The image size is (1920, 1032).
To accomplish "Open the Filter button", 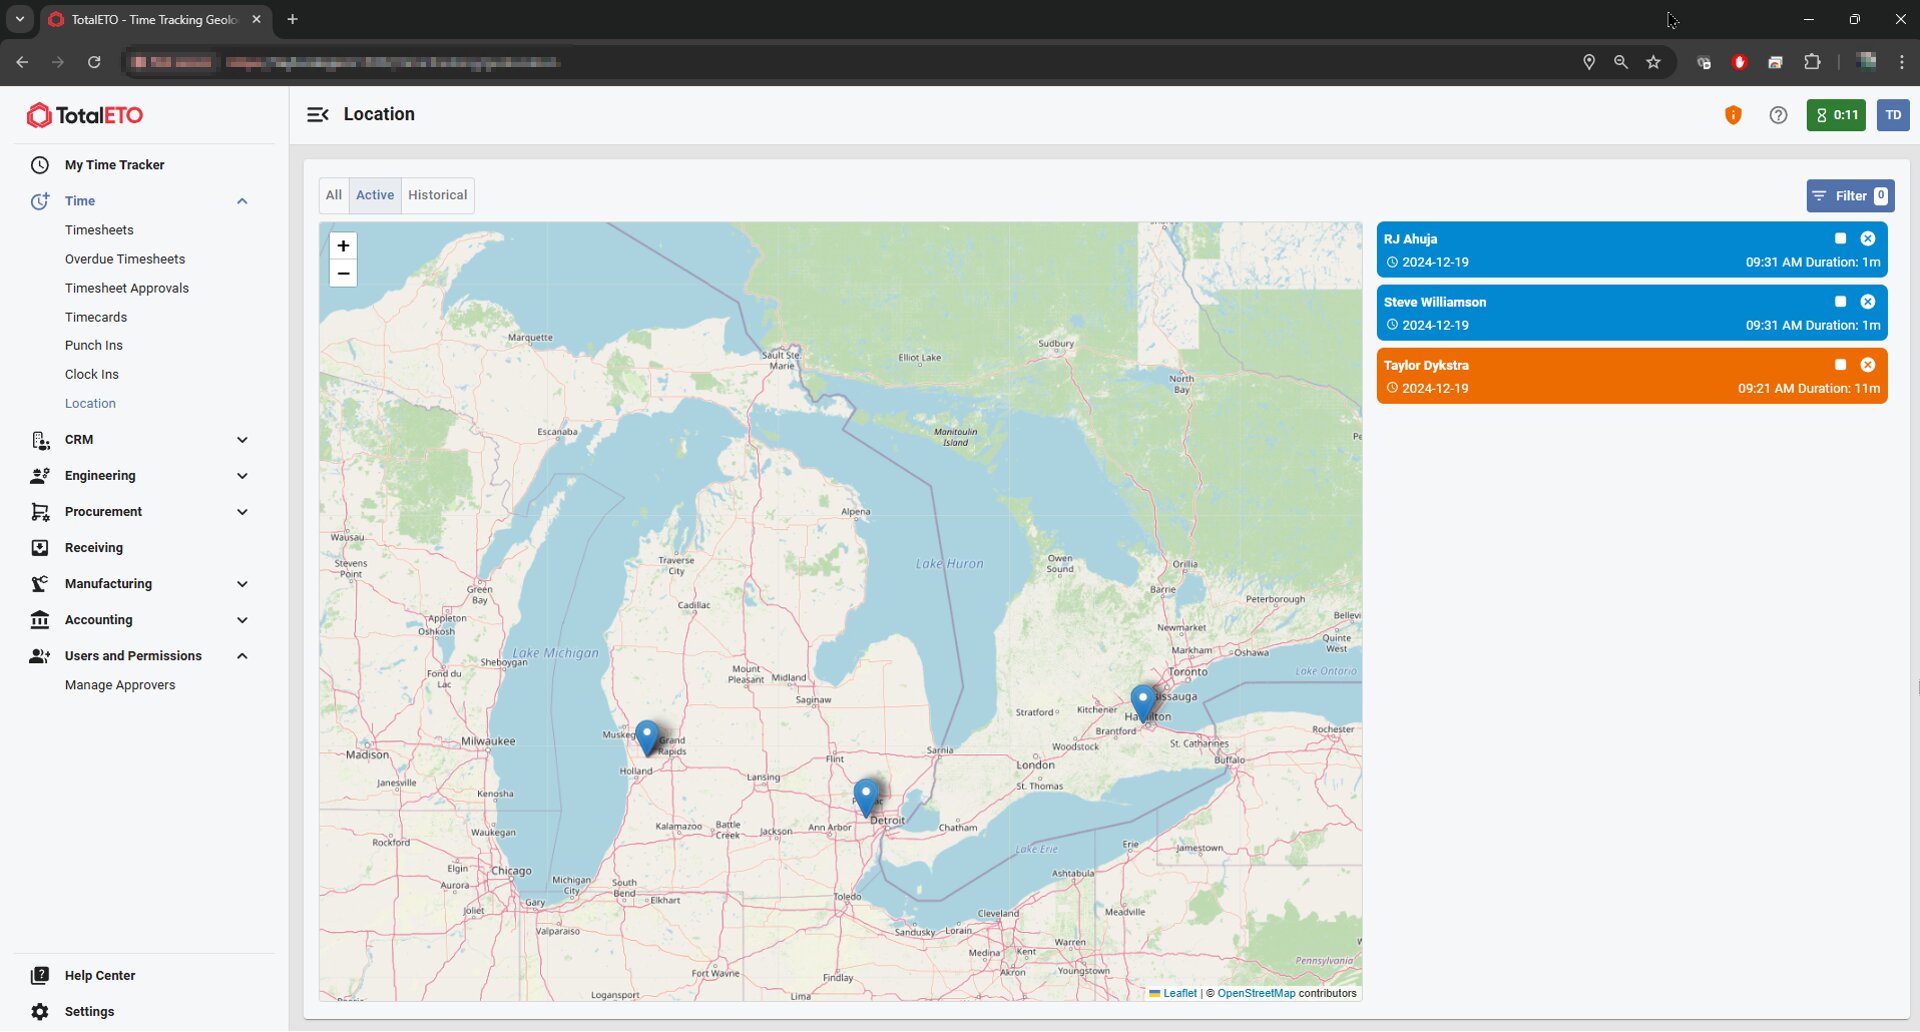I will coord(1849,196).
